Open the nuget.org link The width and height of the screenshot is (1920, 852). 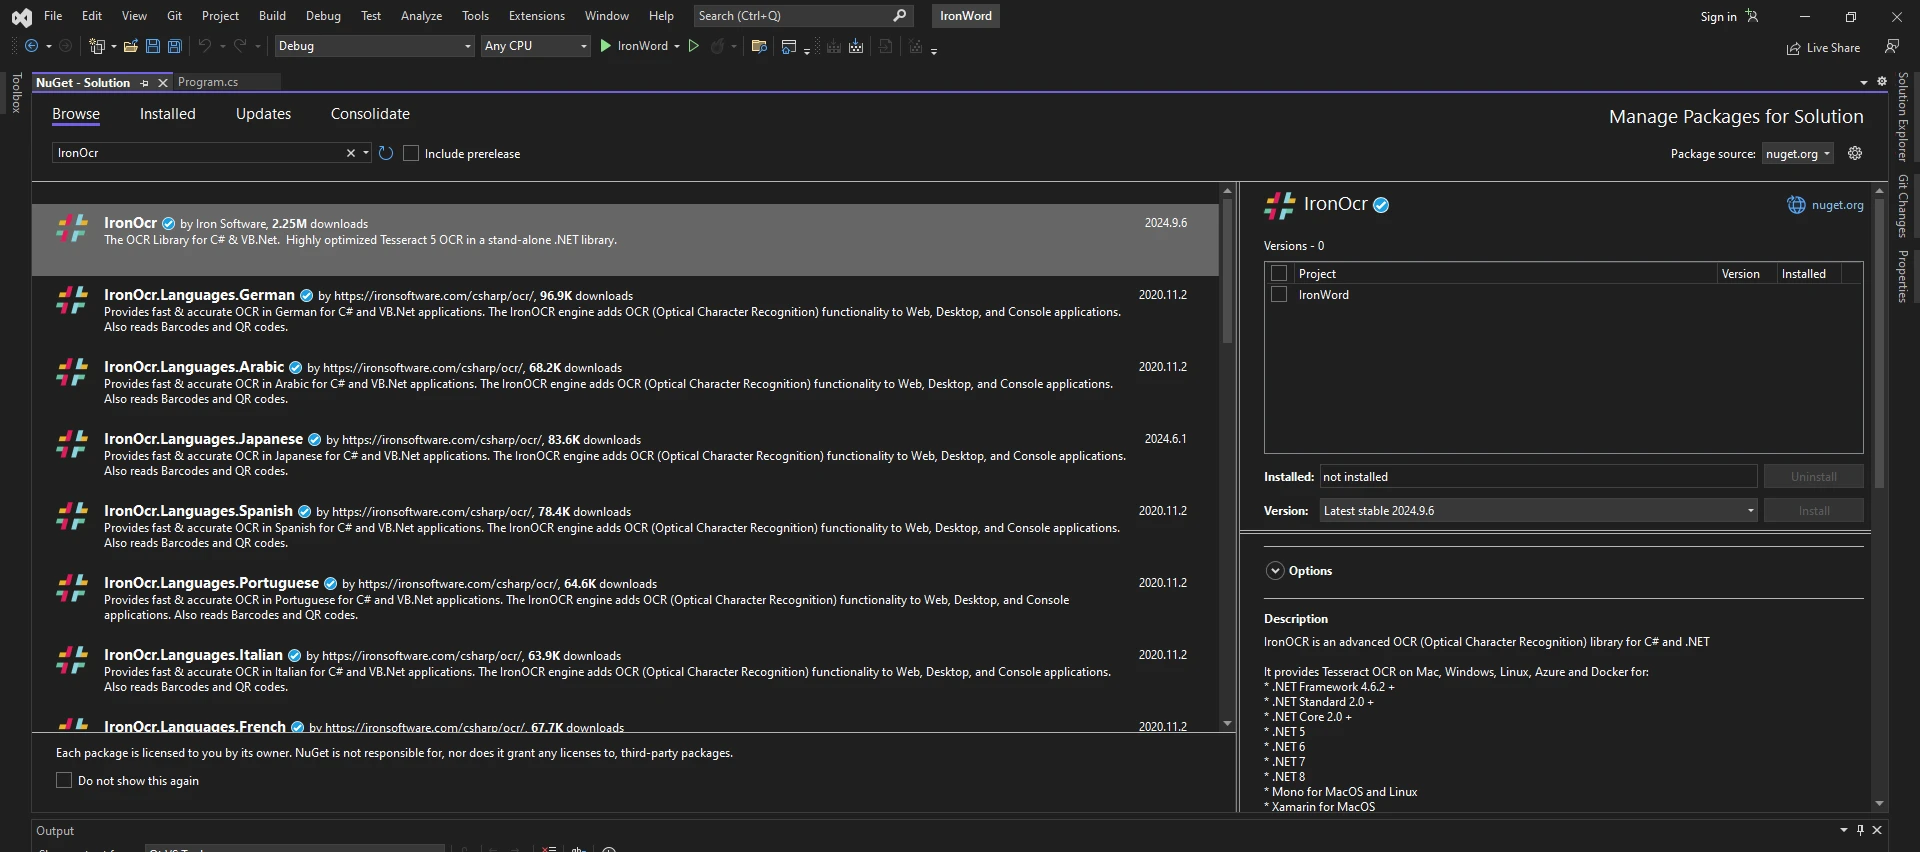tap(1837, 205)
